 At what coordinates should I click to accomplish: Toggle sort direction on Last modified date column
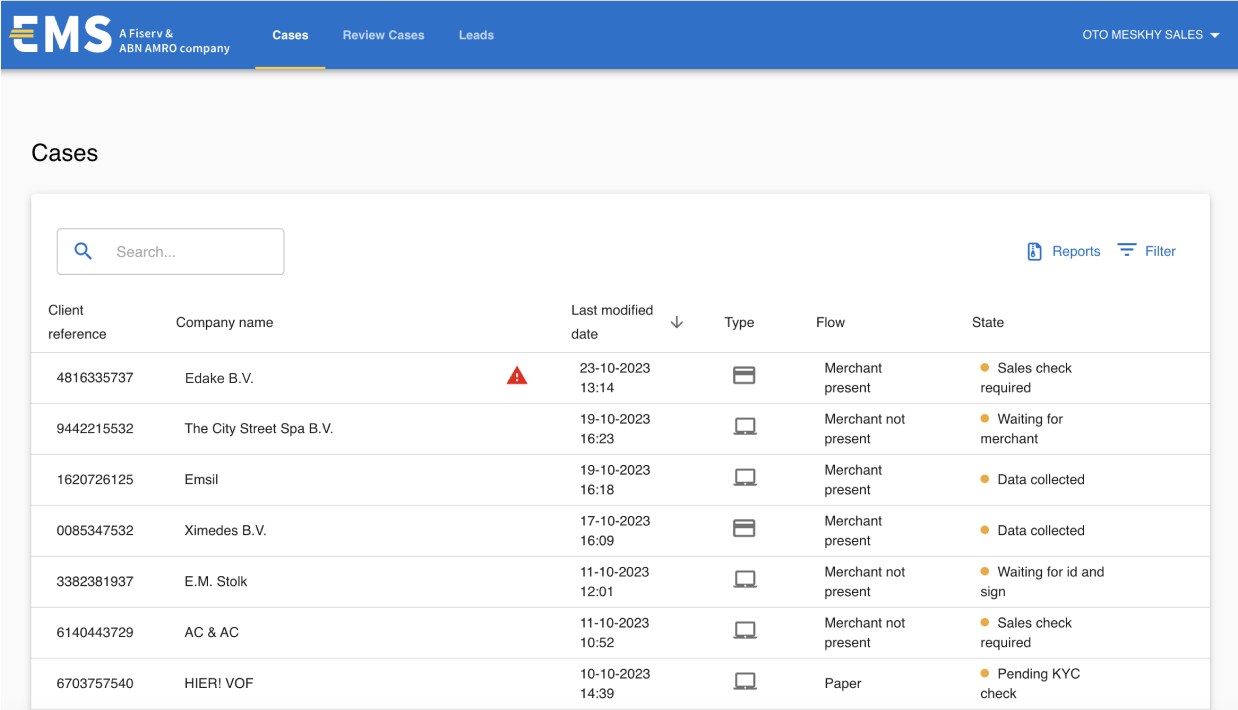[677, 322]
